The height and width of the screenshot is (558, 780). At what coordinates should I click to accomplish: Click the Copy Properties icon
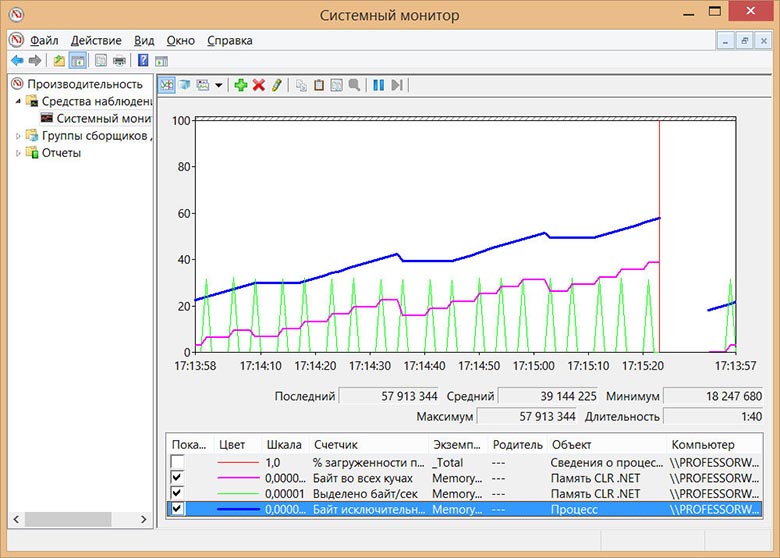click(301, 85)
